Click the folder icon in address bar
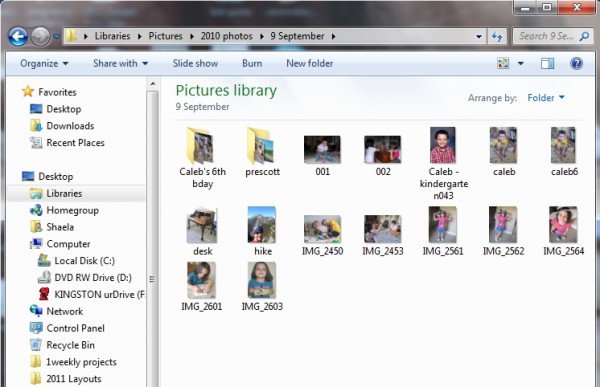The image size is (600, 387). click(71, 36)
